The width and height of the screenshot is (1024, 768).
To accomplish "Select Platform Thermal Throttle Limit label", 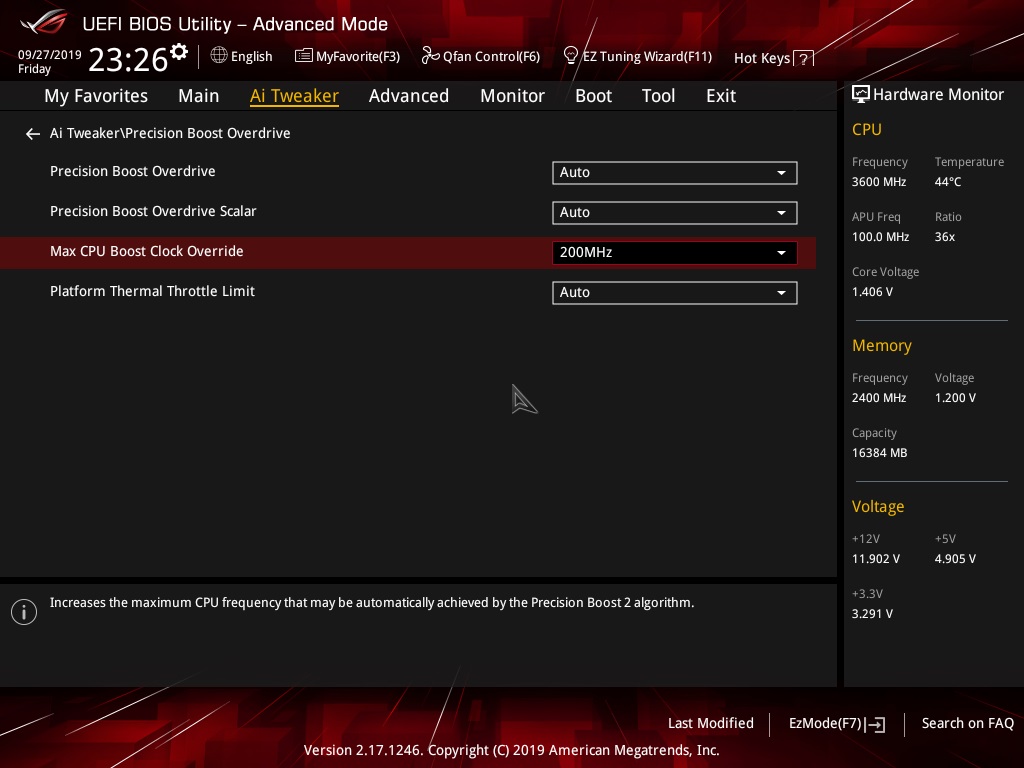I will [x=152, y=291].
